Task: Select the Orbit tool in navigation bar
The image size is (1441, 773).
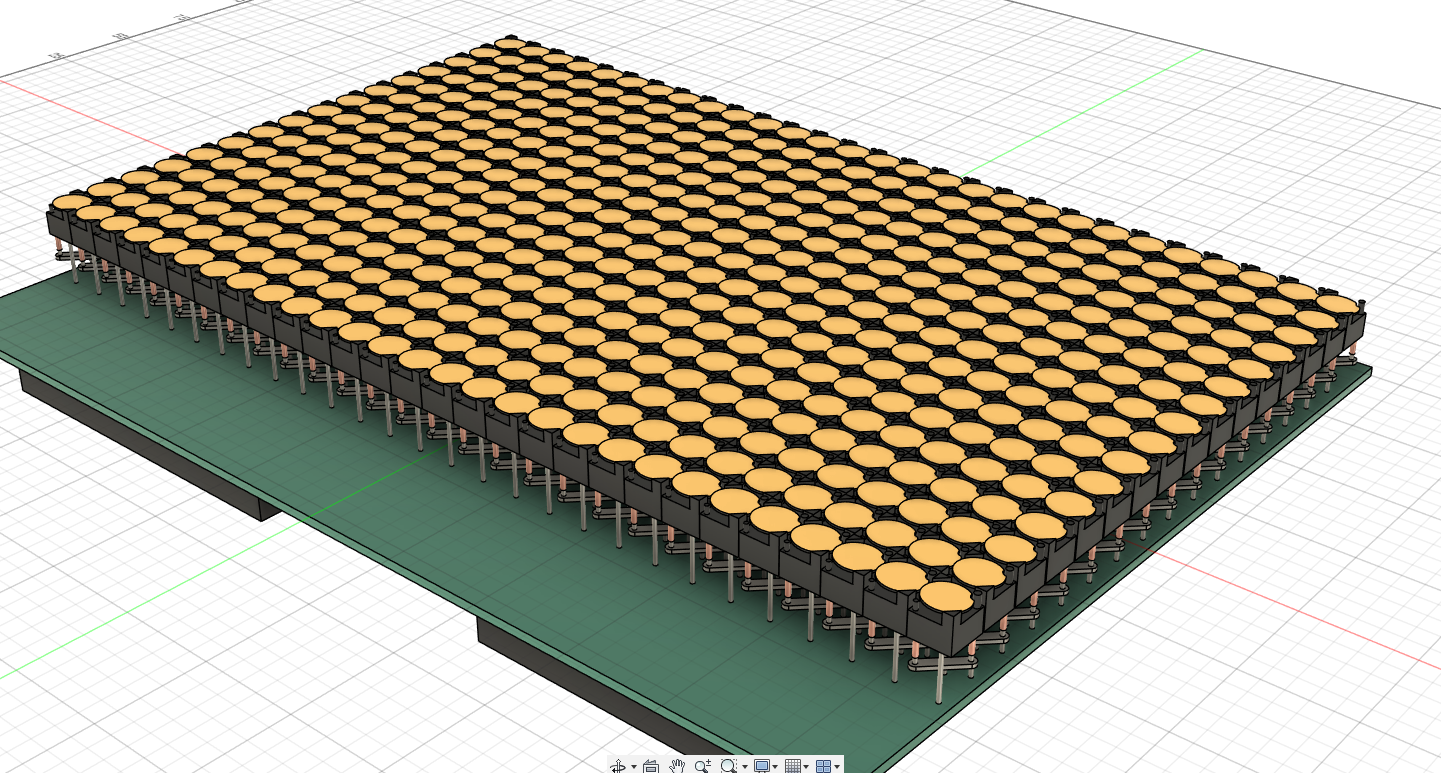Action: click(x=619, y=766)
